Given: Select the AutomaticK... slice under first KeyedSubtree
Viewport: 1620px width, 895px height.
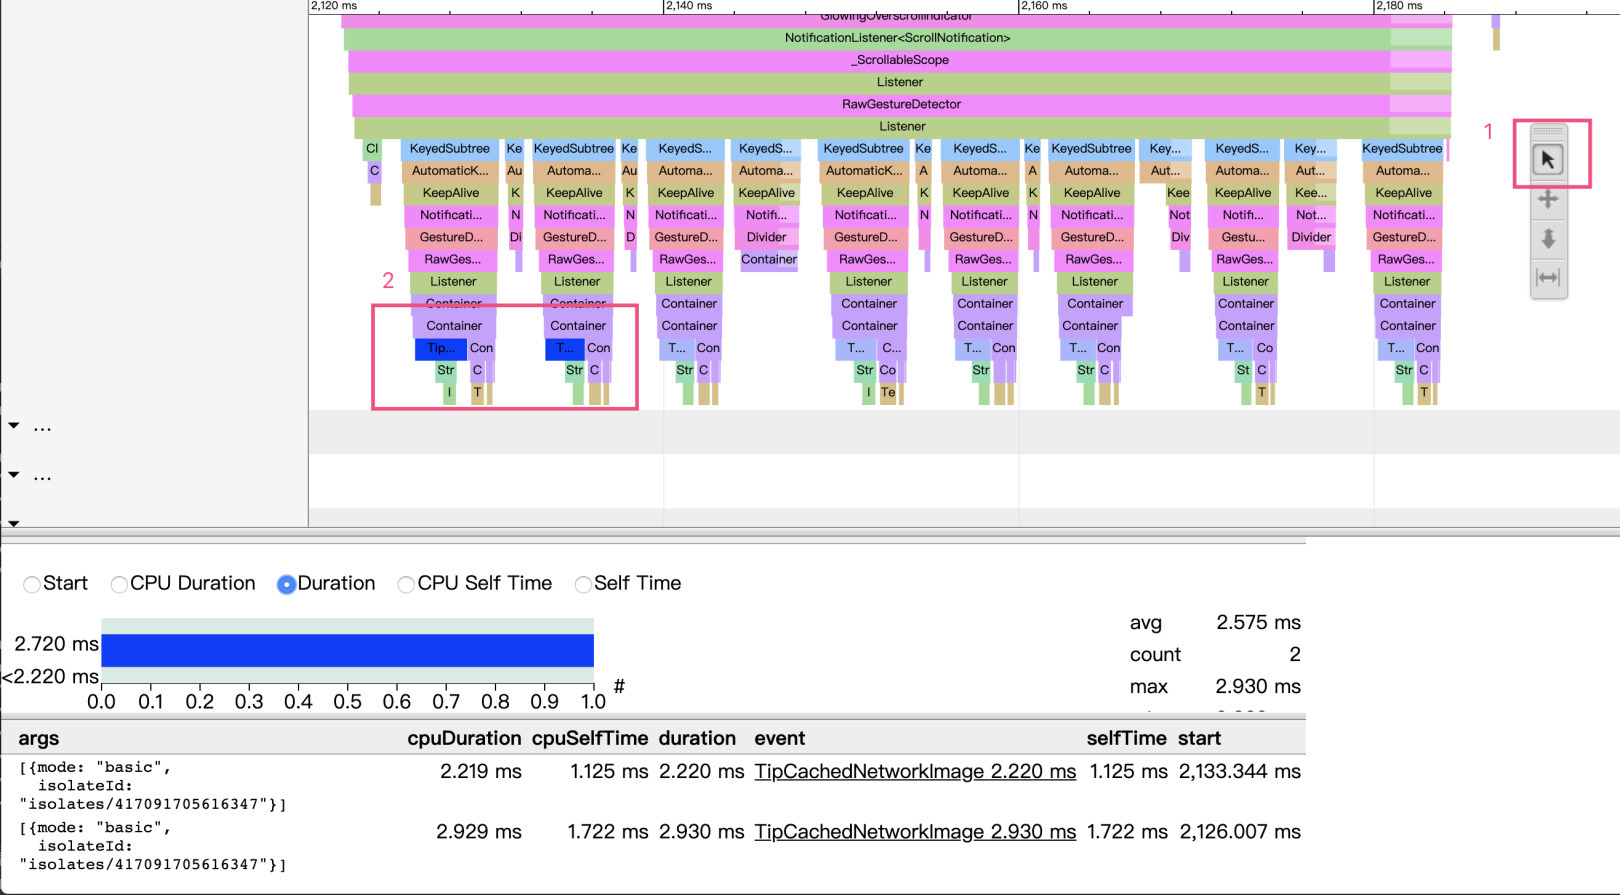Looking at the screenshot, I should pos(450,171).
